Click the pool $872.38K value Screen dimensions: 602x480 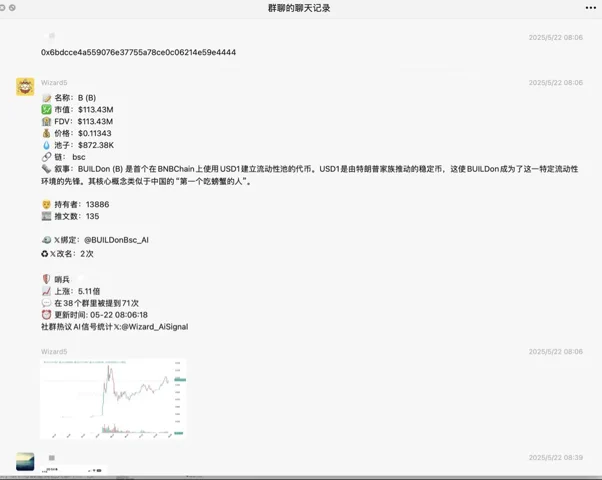tap(96, 146)
